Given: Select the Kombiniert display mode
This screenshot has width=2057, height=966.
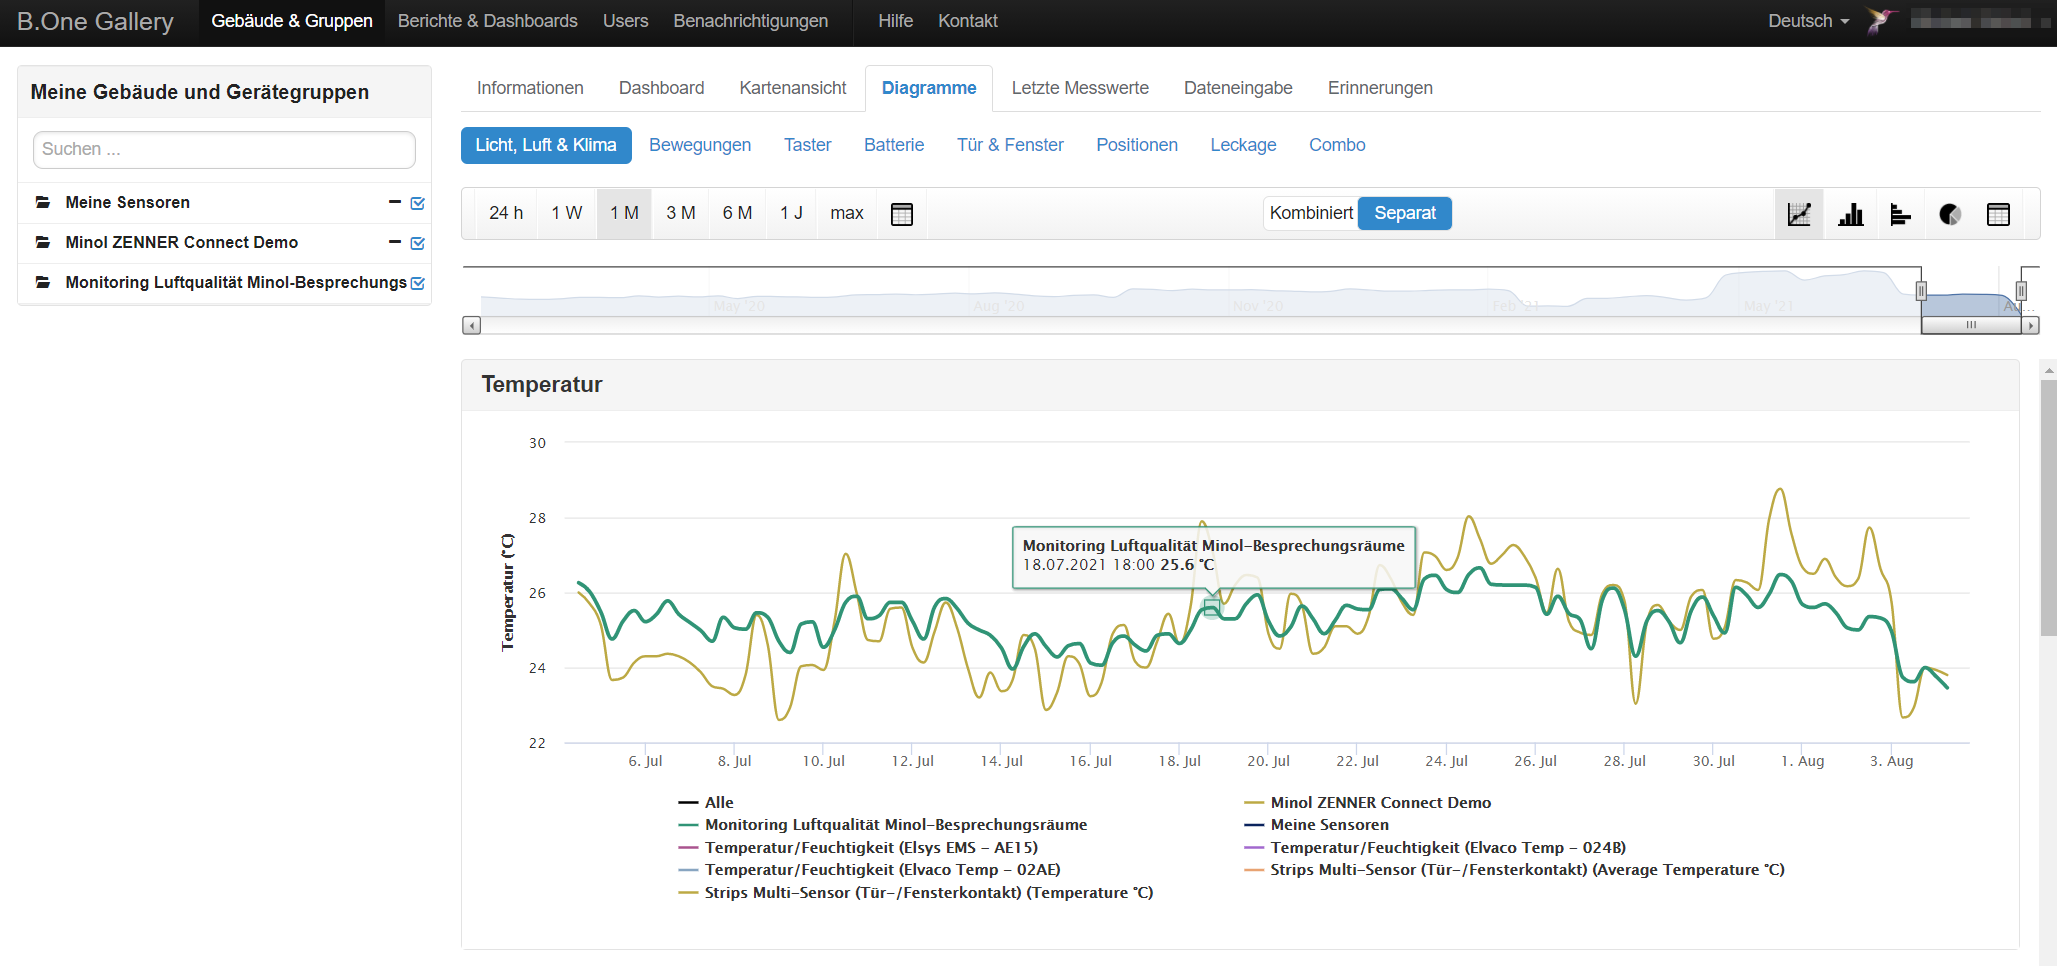Looking at the screenshot, I should (x=1311, y=213).
